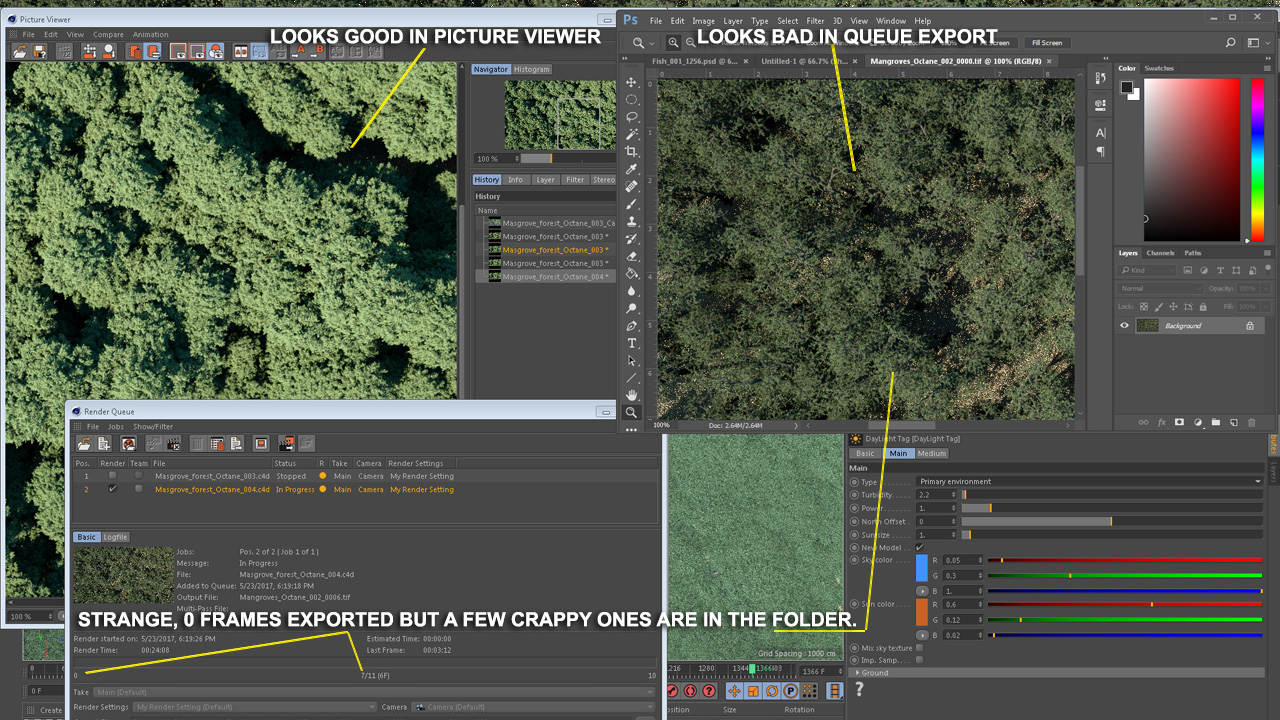Toggle the New Model checkbox
This screenshot has height=720, width=1280.
click(920, 548)
